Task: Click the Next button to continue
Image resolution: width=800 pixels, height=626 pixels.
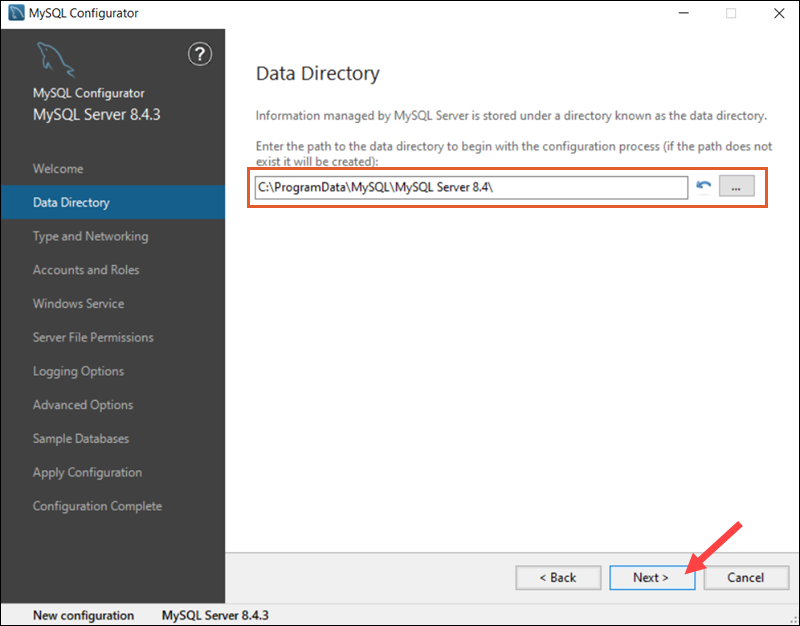Action: coord(652,577)
